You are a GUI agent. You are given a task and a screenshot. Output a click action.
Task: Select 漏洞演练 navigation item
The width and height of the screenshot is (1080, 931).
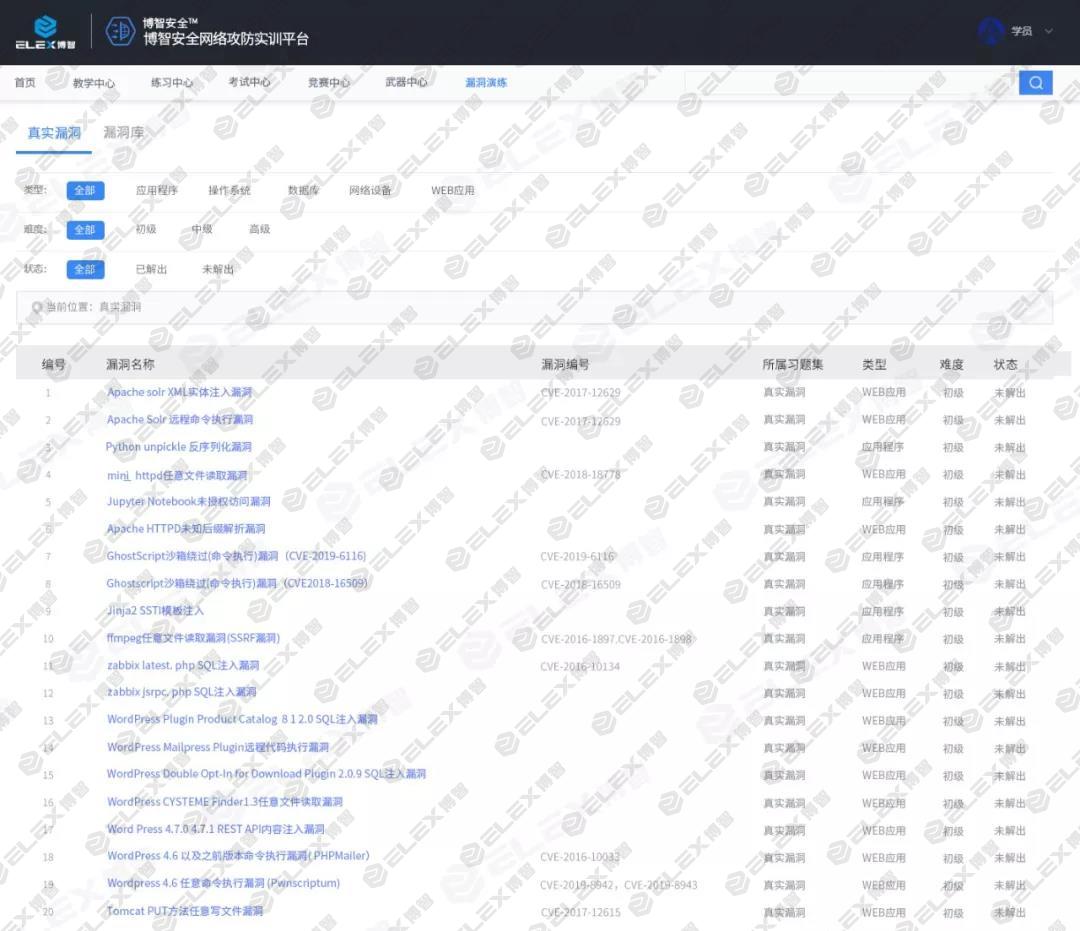(486, 83)
